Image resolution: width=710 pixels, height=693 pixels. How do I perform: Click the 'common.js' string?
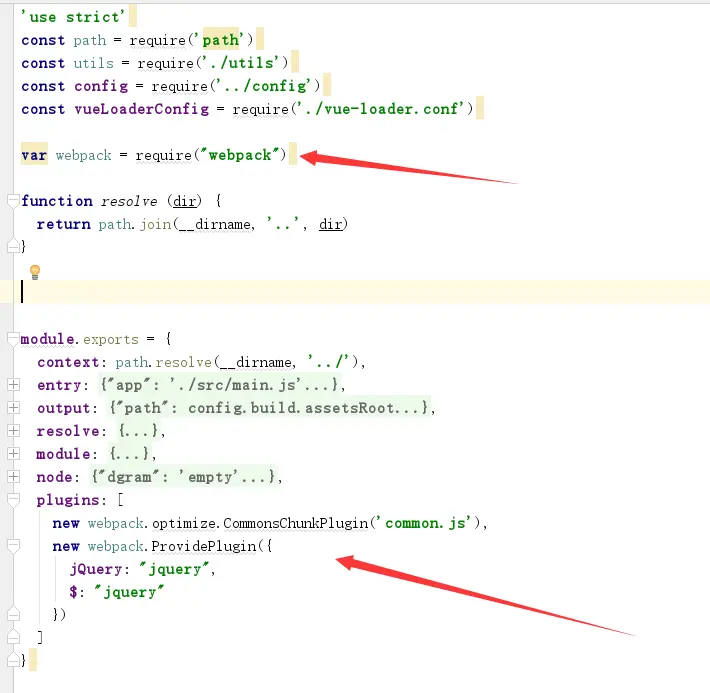point(425,523)
